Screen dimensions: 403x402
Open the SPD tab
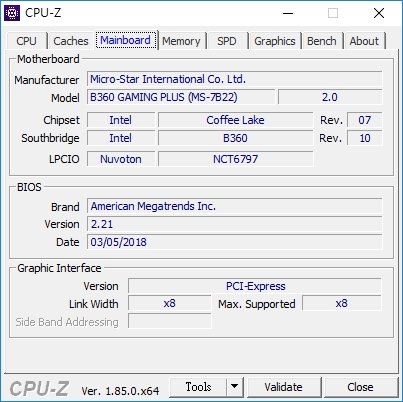click(x=227, y=41)
